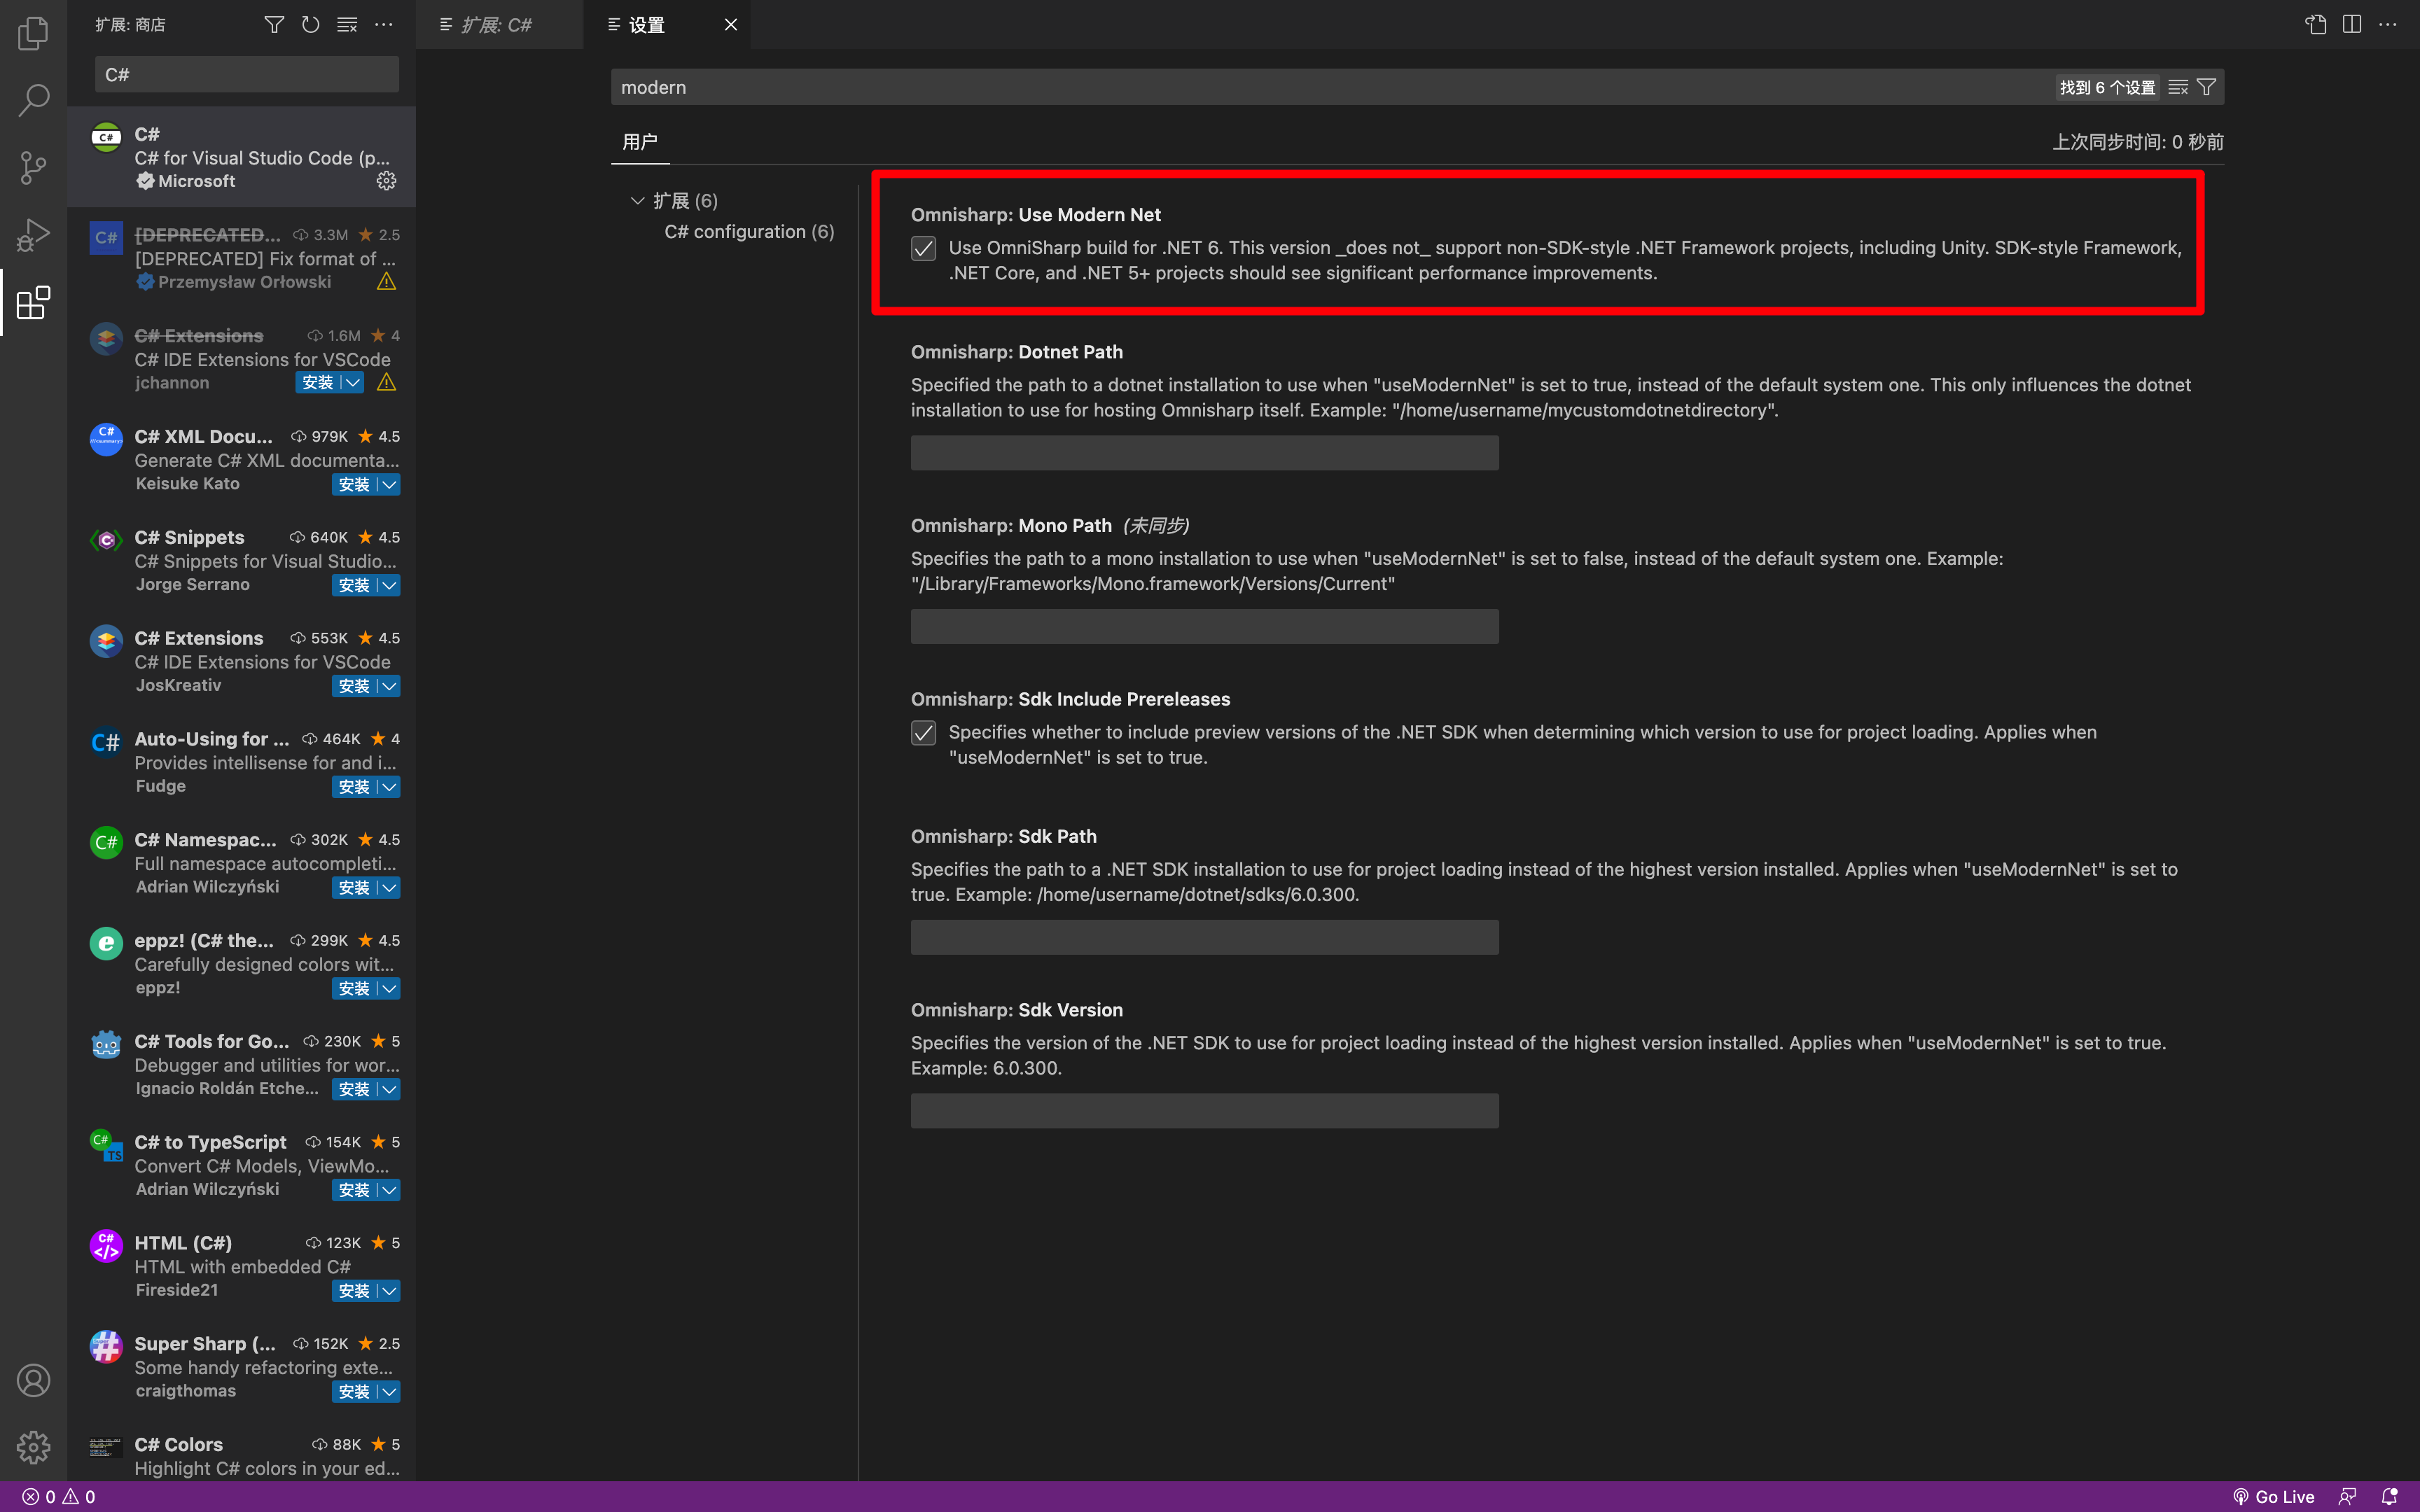Click the Go Live status bar item
The image size is (2420, 1512).
(2274, 1496)
